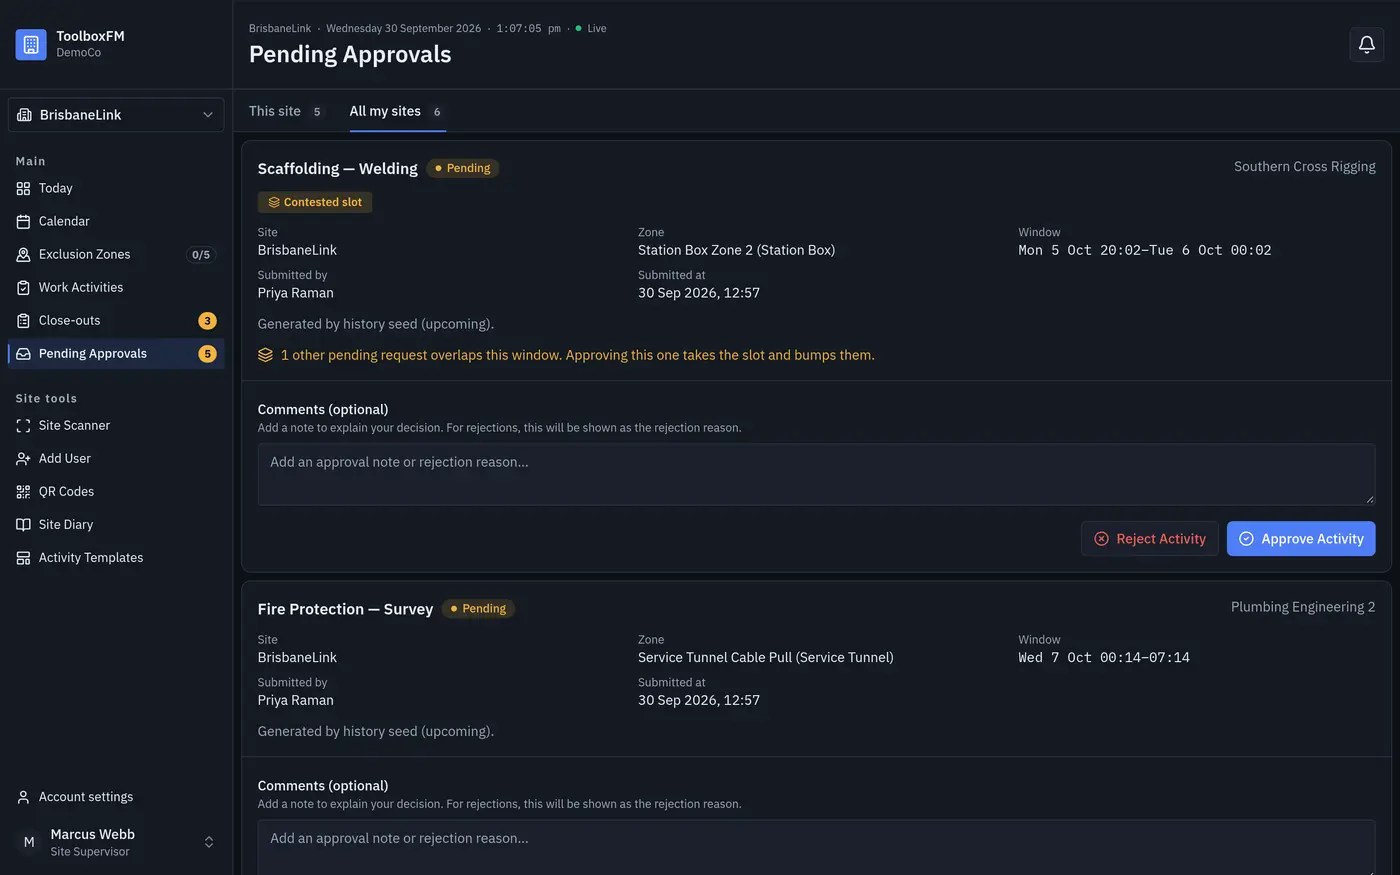This screenshot has height=875, width=1400.
Task: Focus the Scaffolding comments text area
Action: pos(816,474)
